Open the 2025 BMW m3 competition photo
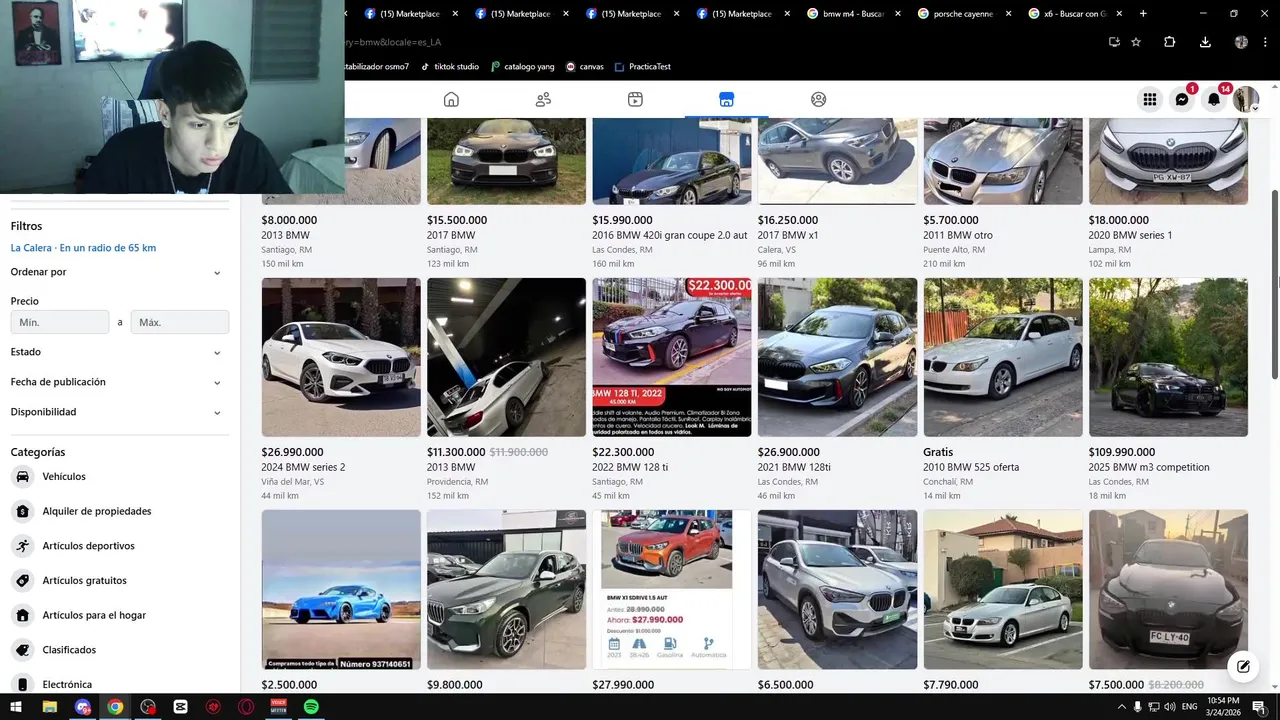 [x=1168, y=357]
